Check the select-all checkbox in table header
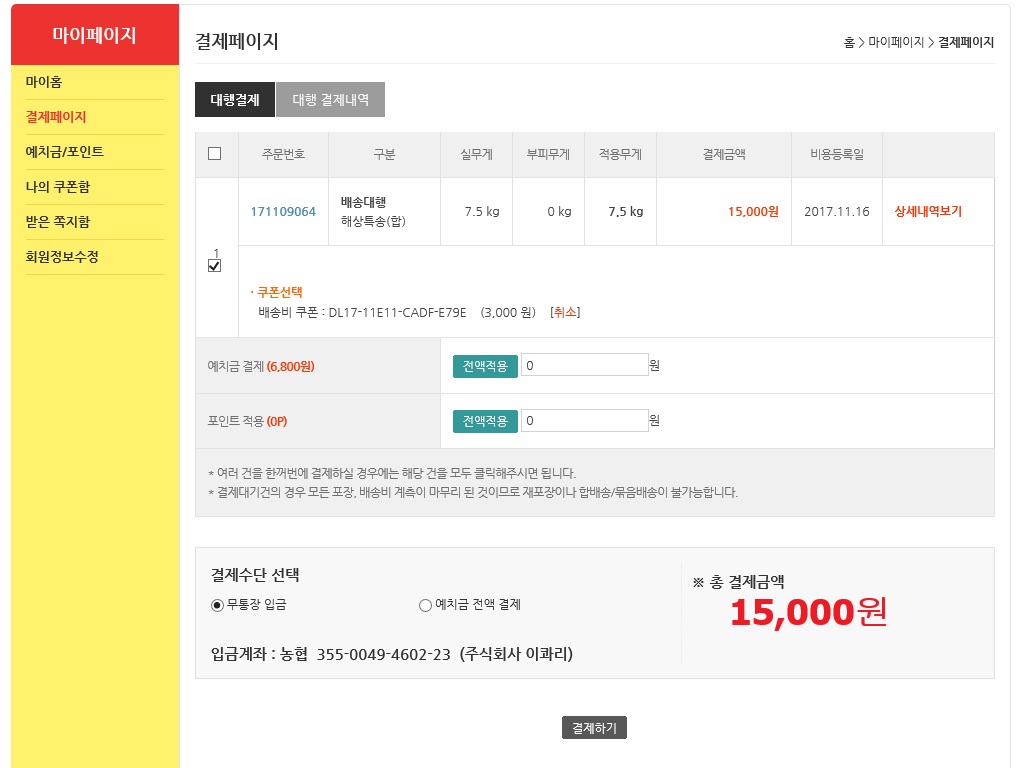 tap(215, 153)
